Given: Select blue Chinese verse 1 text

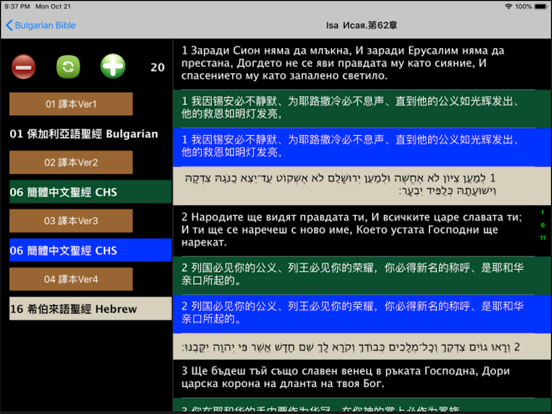Looking at the screenshot, I should click(362, 147).
